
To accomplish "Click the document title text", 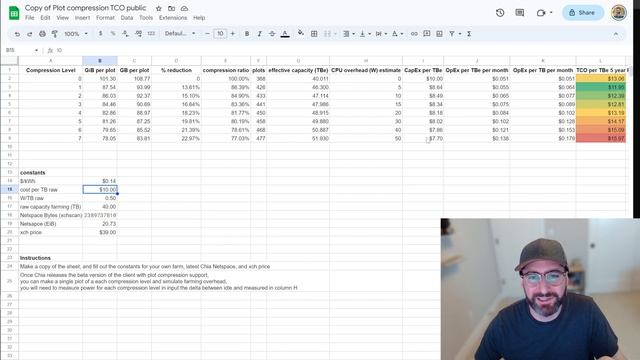I will 85,8.
